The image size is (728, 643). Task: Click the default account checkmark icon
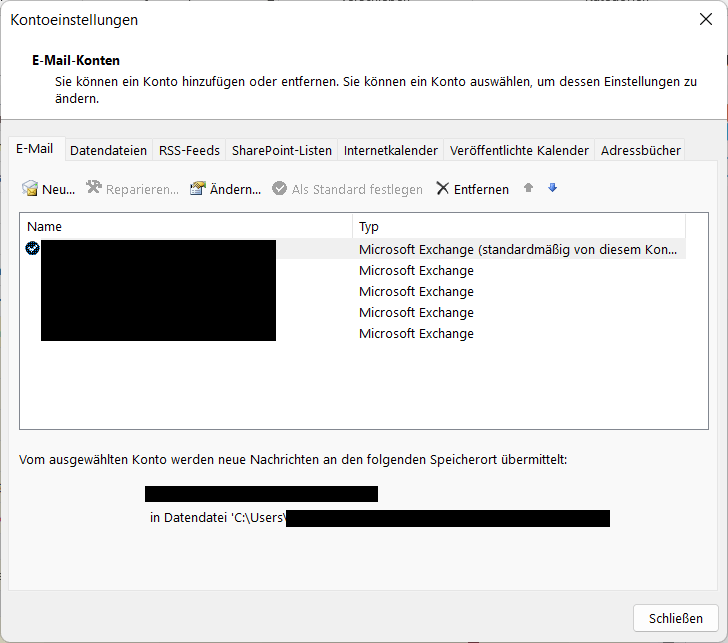click(x=32, y=248)
